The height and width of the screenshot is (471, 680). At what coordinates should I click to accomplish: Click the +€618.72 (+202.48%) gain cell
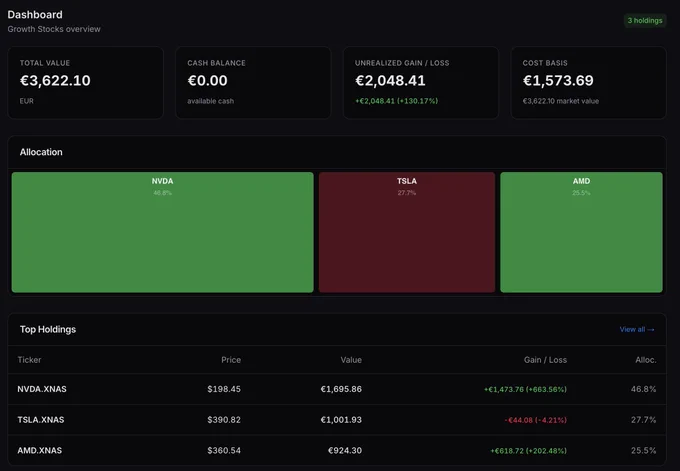528,451
